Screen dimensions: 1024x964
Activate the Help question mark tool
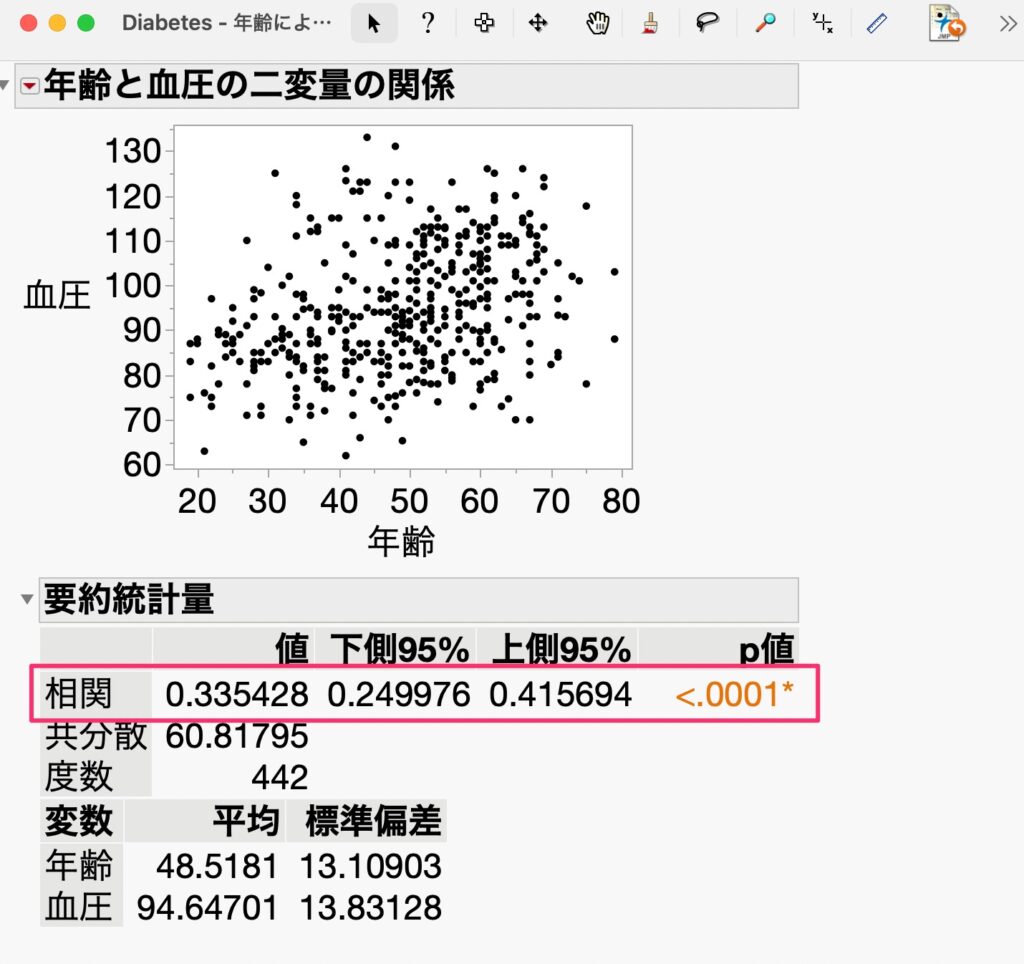tap(428, 24)
